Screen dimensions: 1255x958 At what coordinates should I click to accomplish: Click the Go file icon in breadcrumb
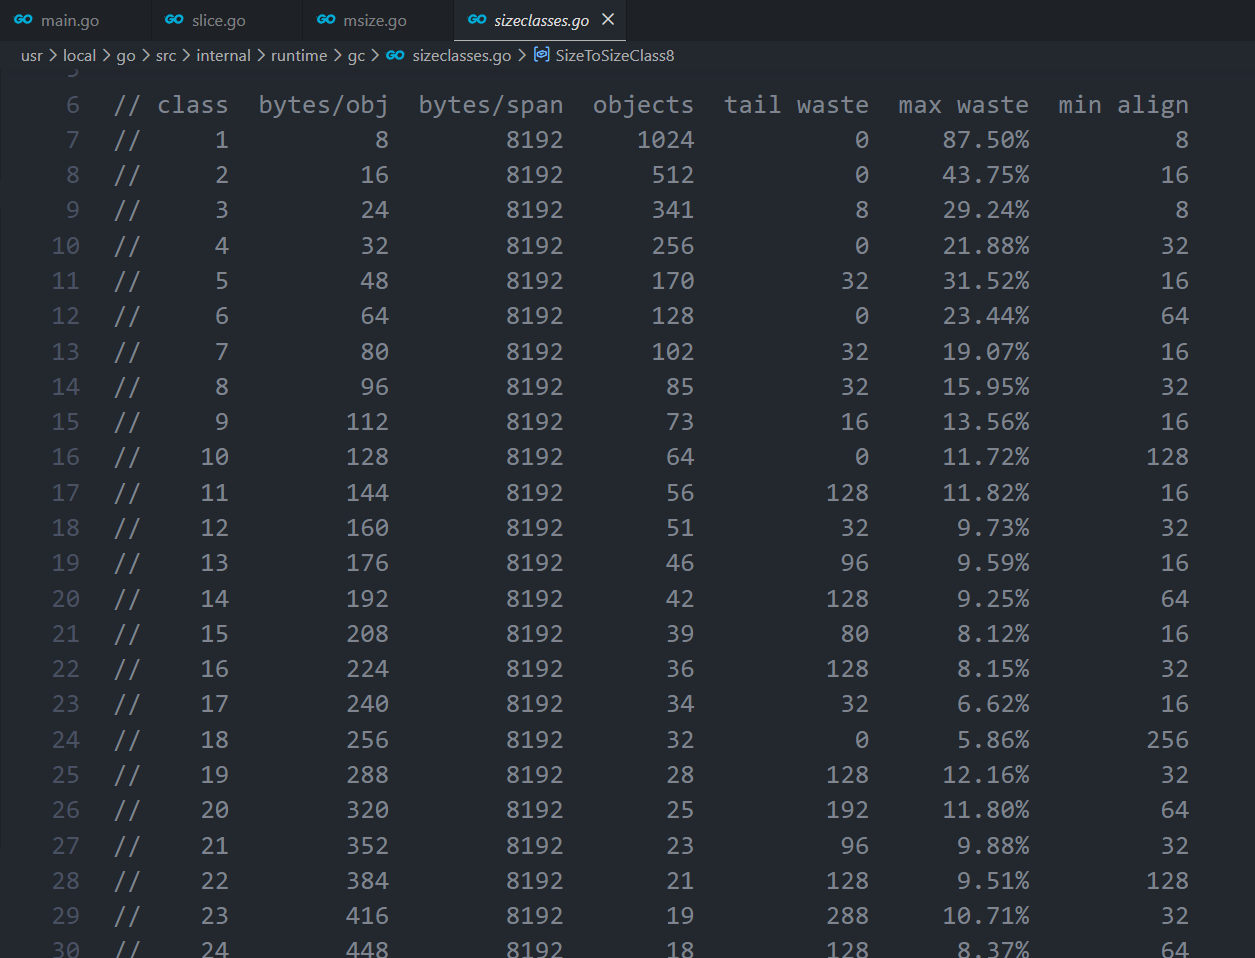pyautogui.click(x=395, y=56)
